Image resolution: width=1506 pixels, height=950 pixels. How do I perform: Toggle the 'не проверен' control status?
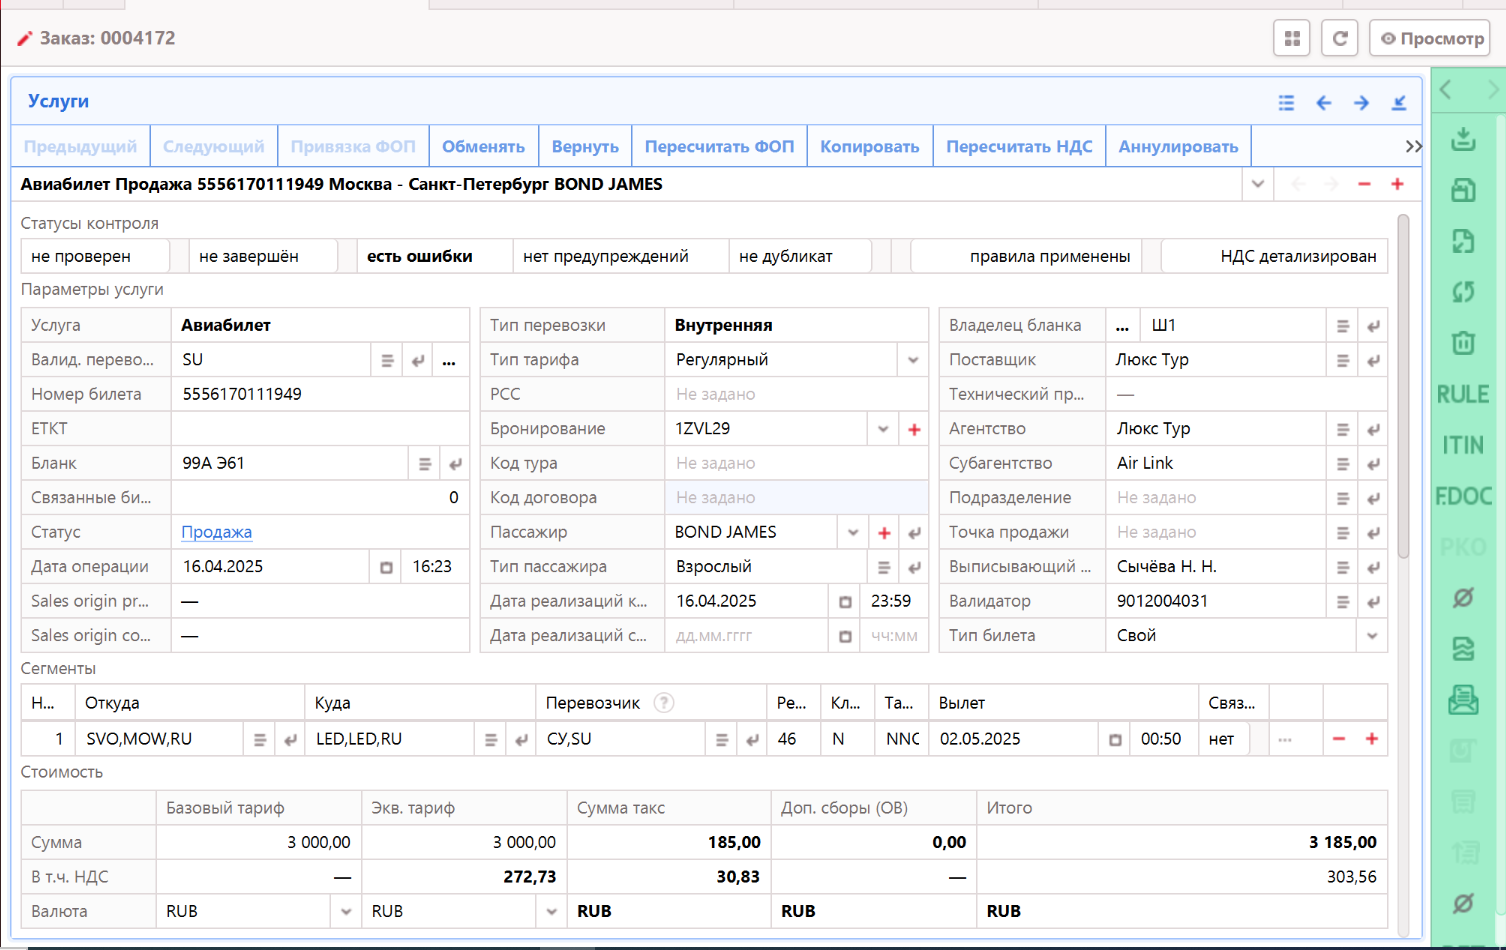click(94, 256)
